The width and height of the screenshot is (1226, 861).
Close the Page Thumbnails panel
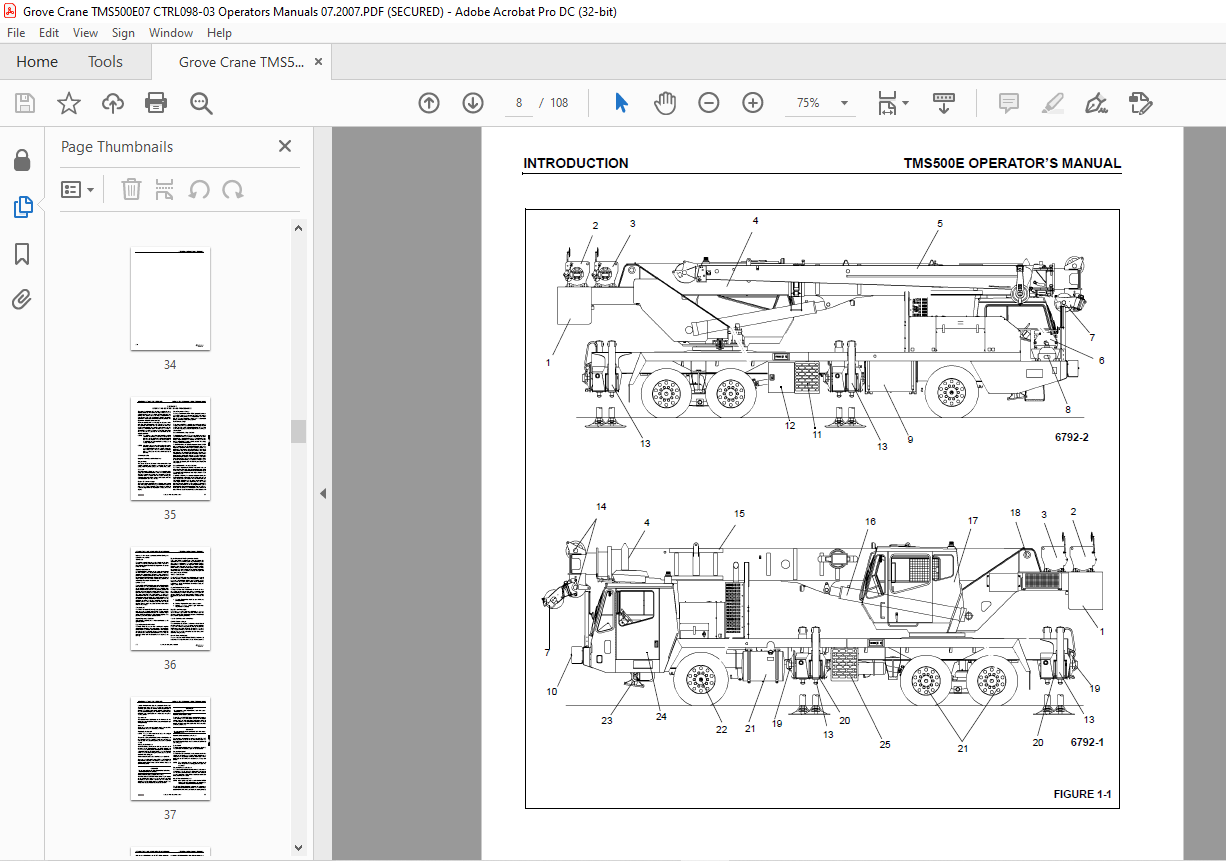tap(285, 146)
